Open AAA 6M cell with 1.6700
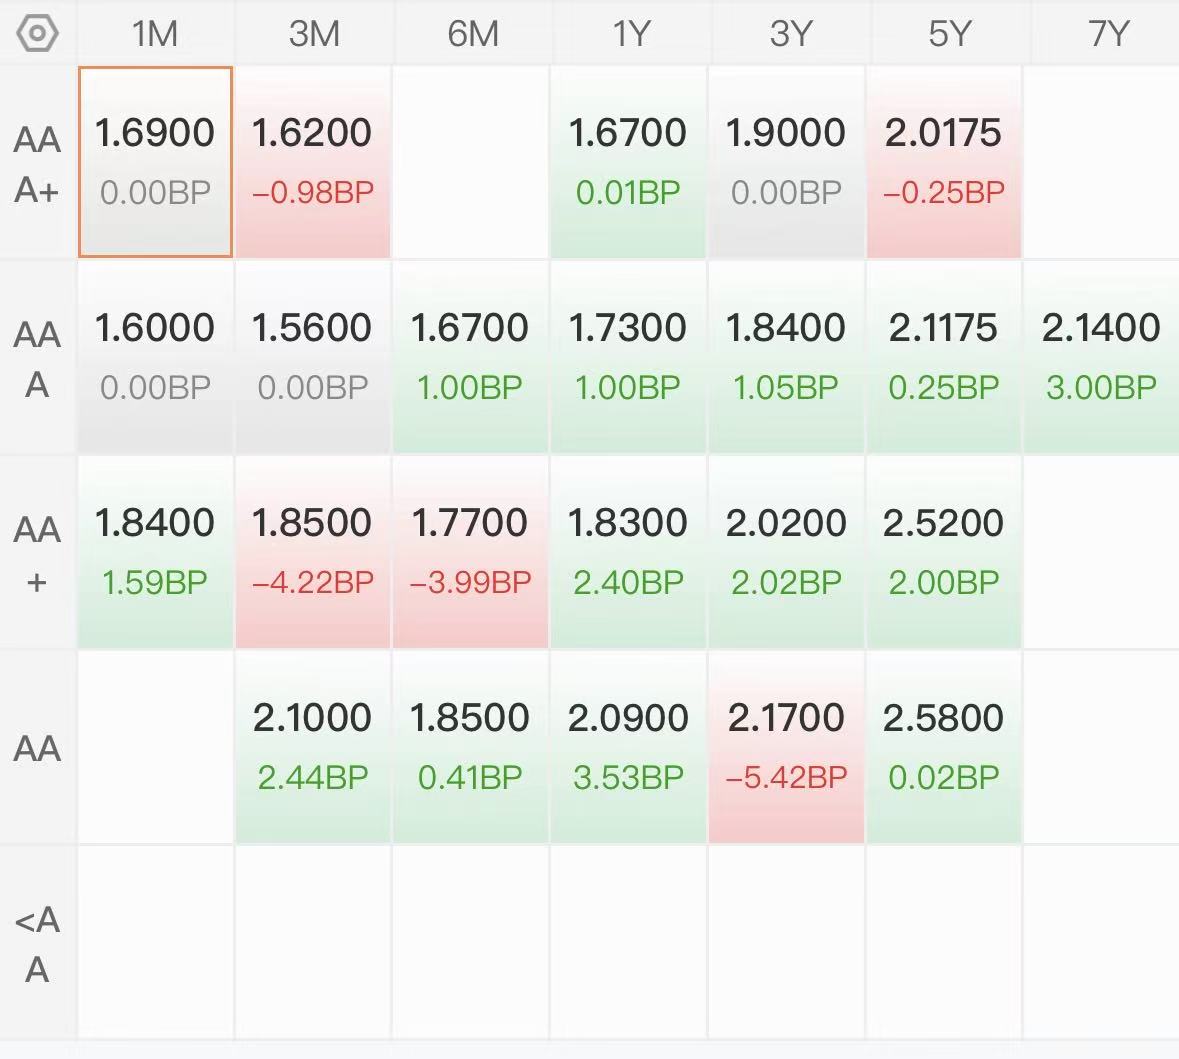This screenshot has height=1059, width=1179. point(470,356)
